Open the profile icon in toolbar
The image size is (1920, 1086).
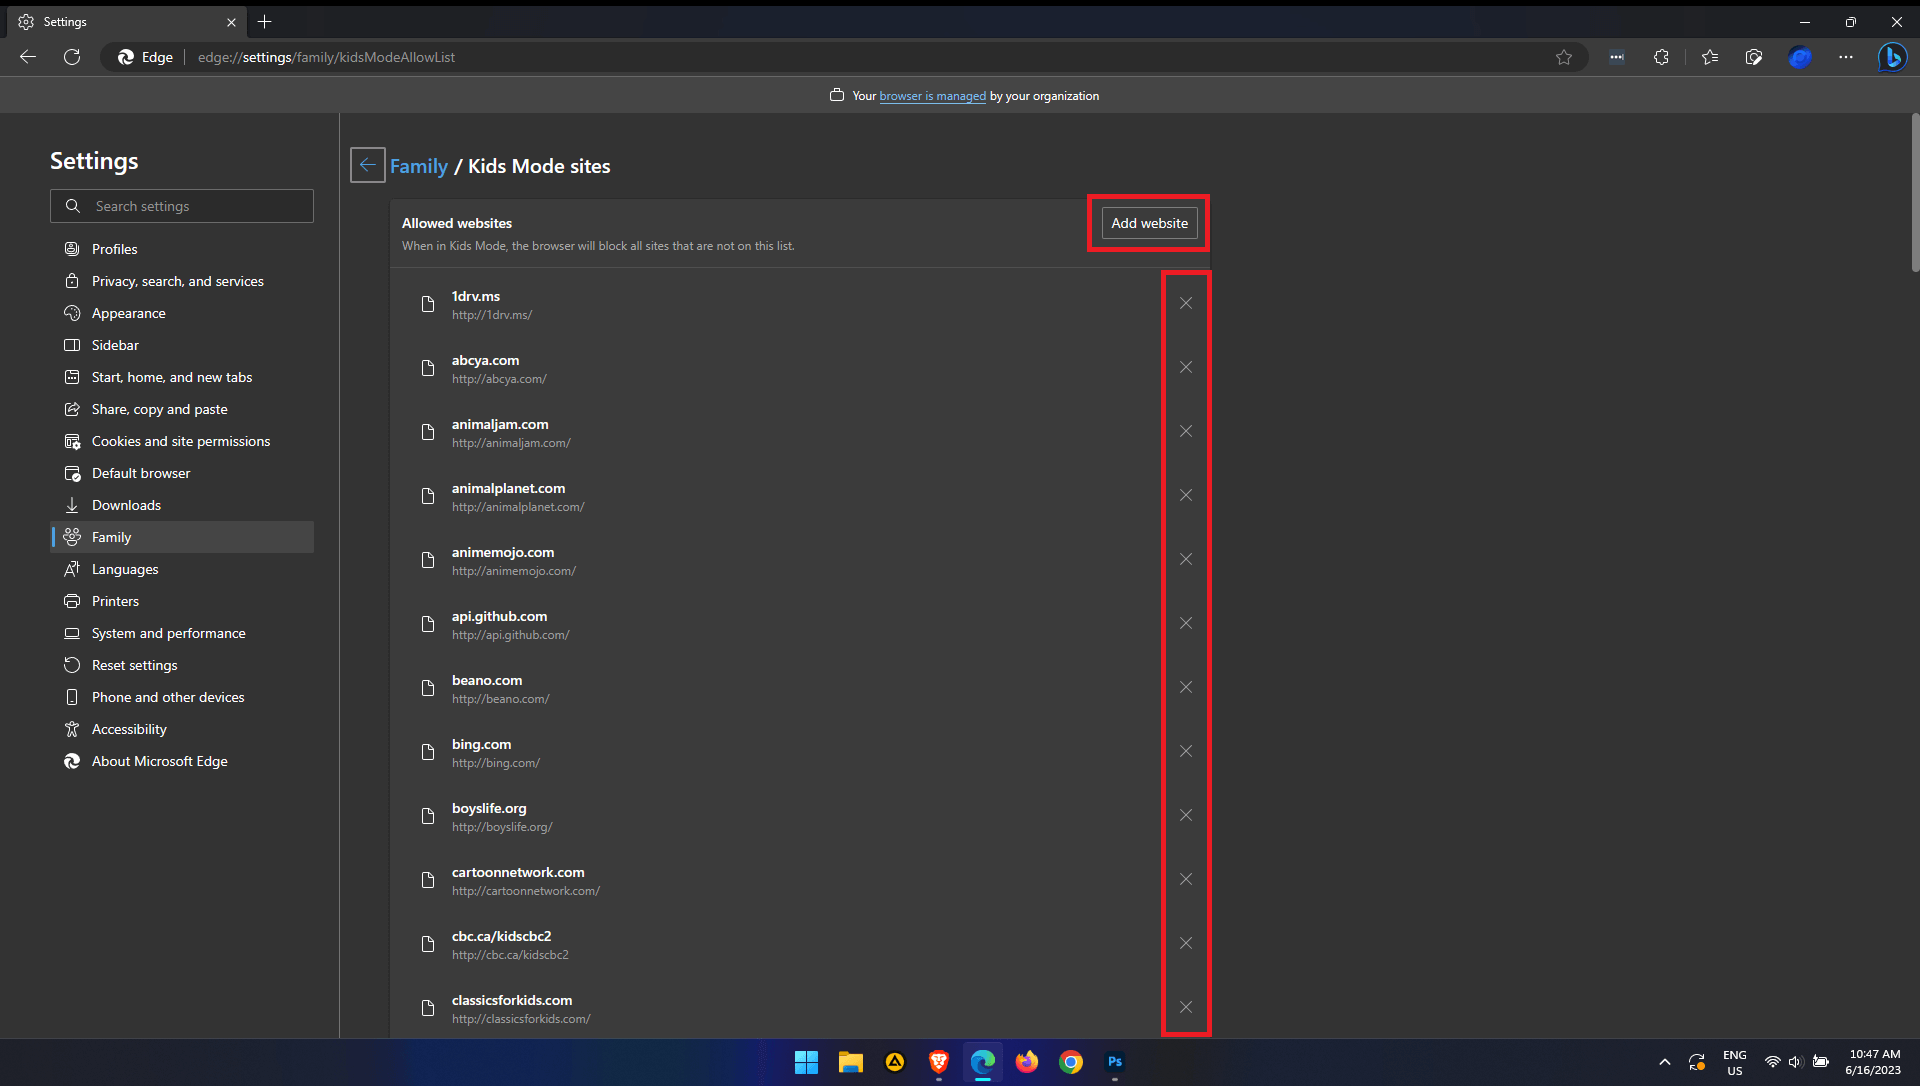tap(1800, 57)
